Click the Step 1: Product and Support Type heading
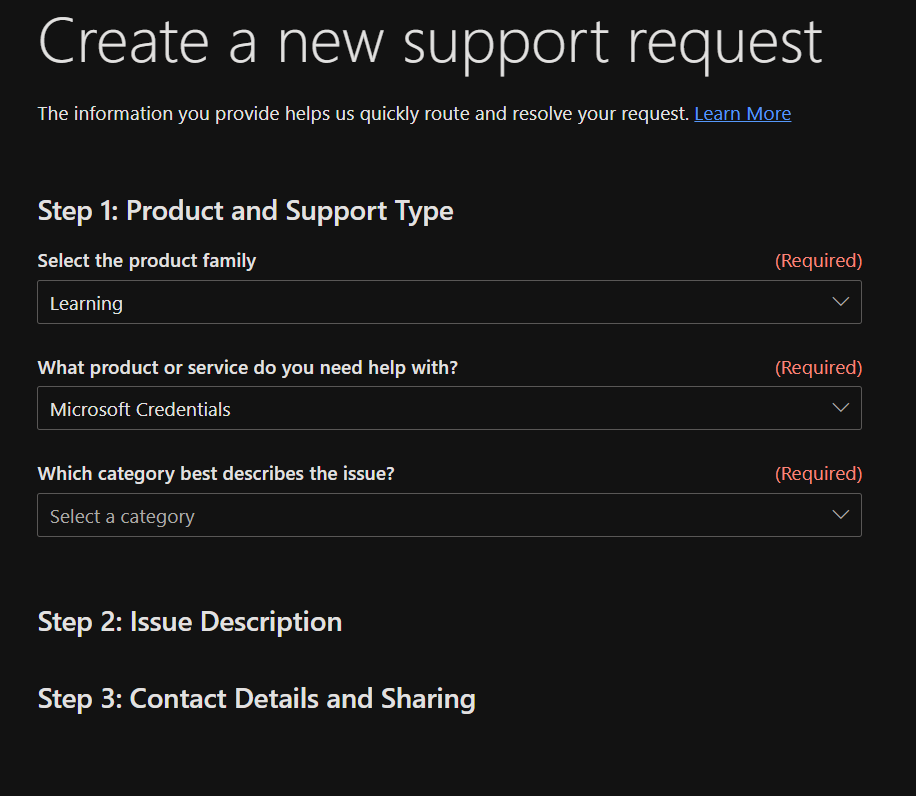The width and height of the screenshot is (916, 796). [245, 211]
